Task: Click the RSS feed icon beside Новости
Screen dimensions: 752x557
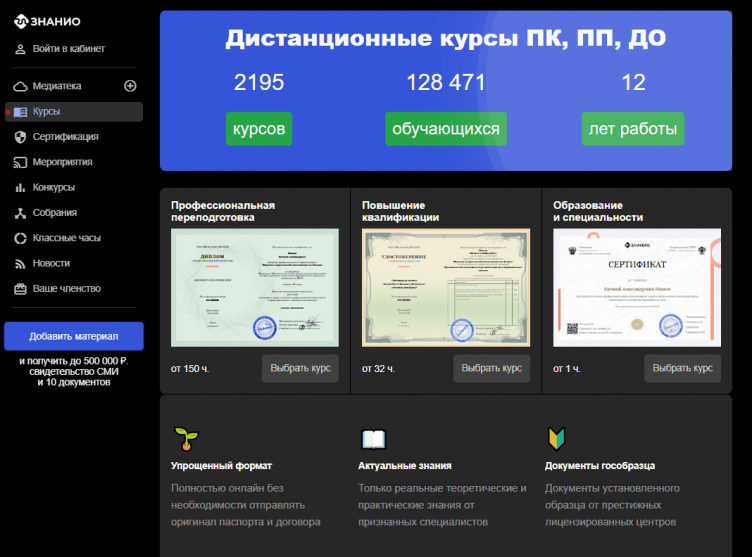Action: (20, 264)
